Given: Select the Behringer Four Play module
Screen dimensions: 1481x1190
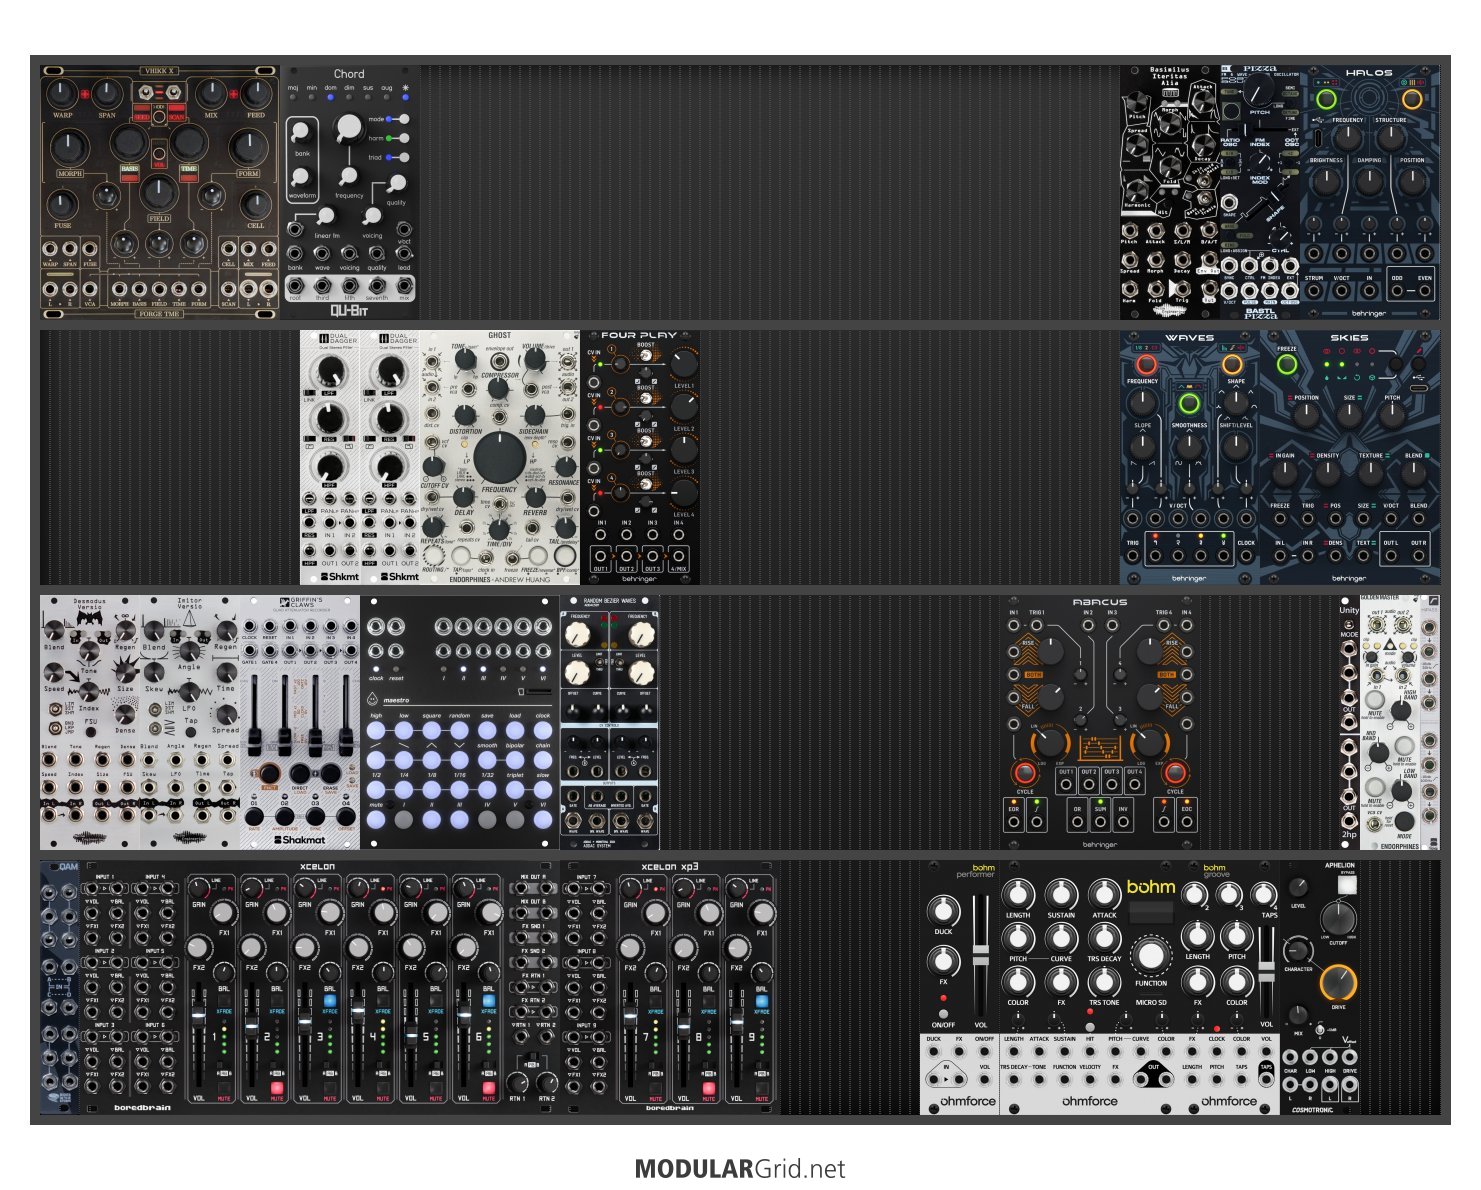Looking at the screenshot, I should [640, 457].
